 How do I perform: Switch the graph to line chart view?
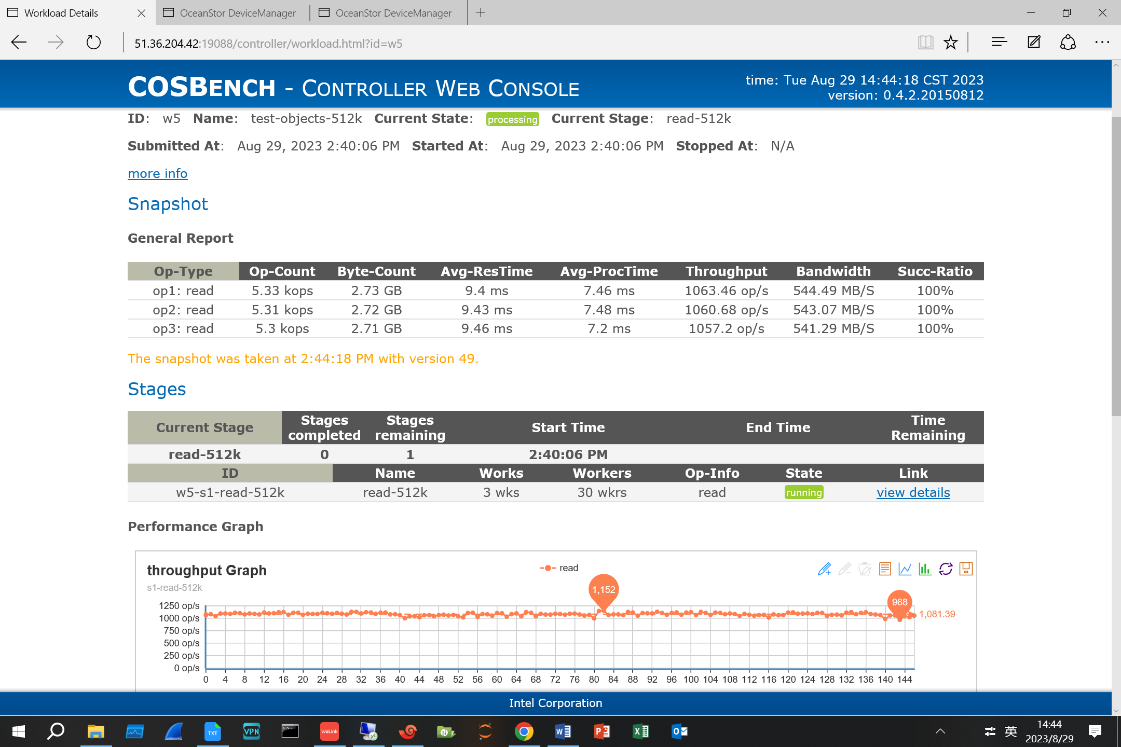tap(904, 569)
